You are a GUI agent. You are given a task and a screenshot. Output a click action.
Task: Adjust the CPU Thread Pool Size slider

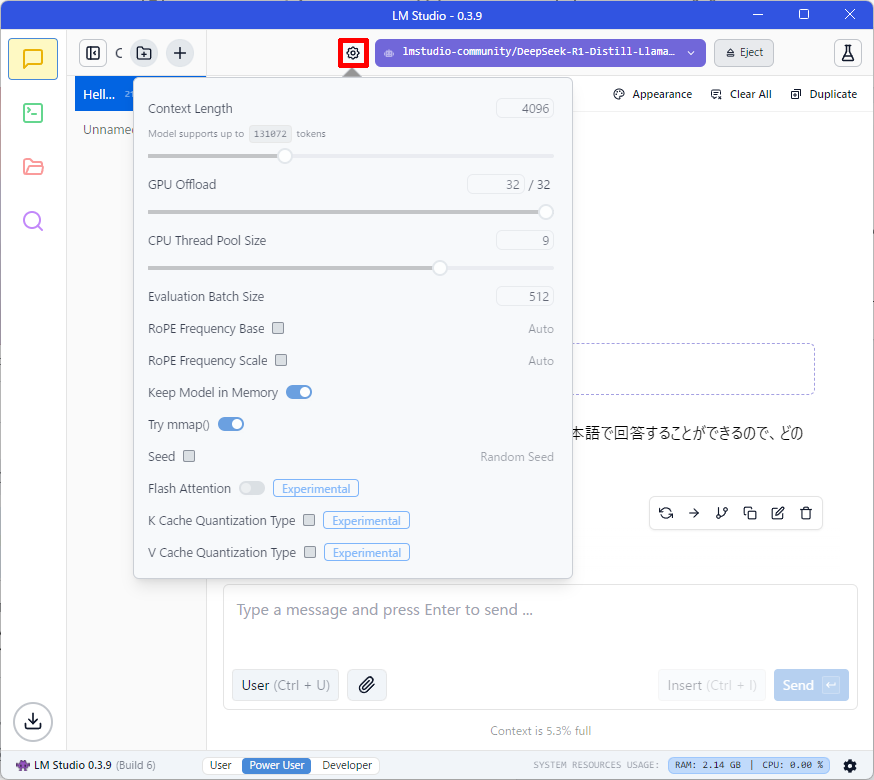pyautogui.click(x=440, y=268)
